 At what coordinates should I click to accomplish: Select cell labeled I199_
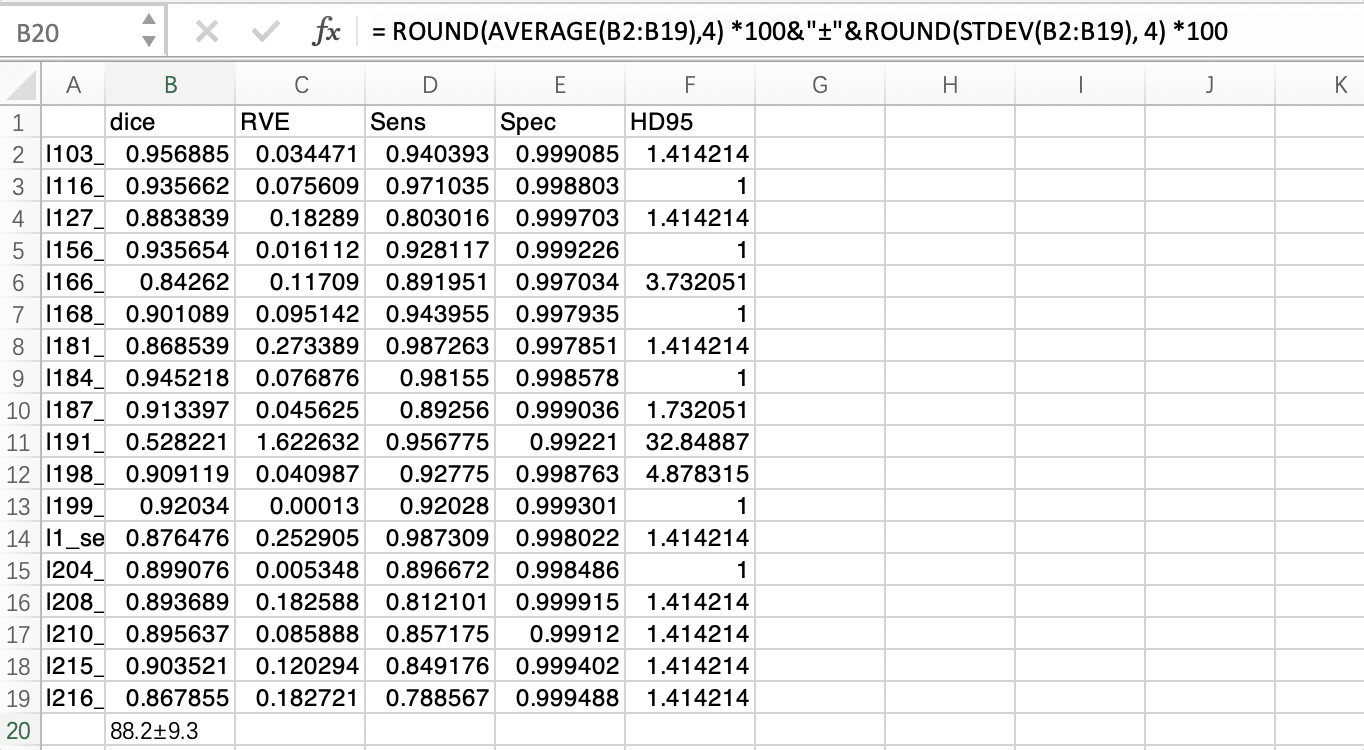[73, 506]
